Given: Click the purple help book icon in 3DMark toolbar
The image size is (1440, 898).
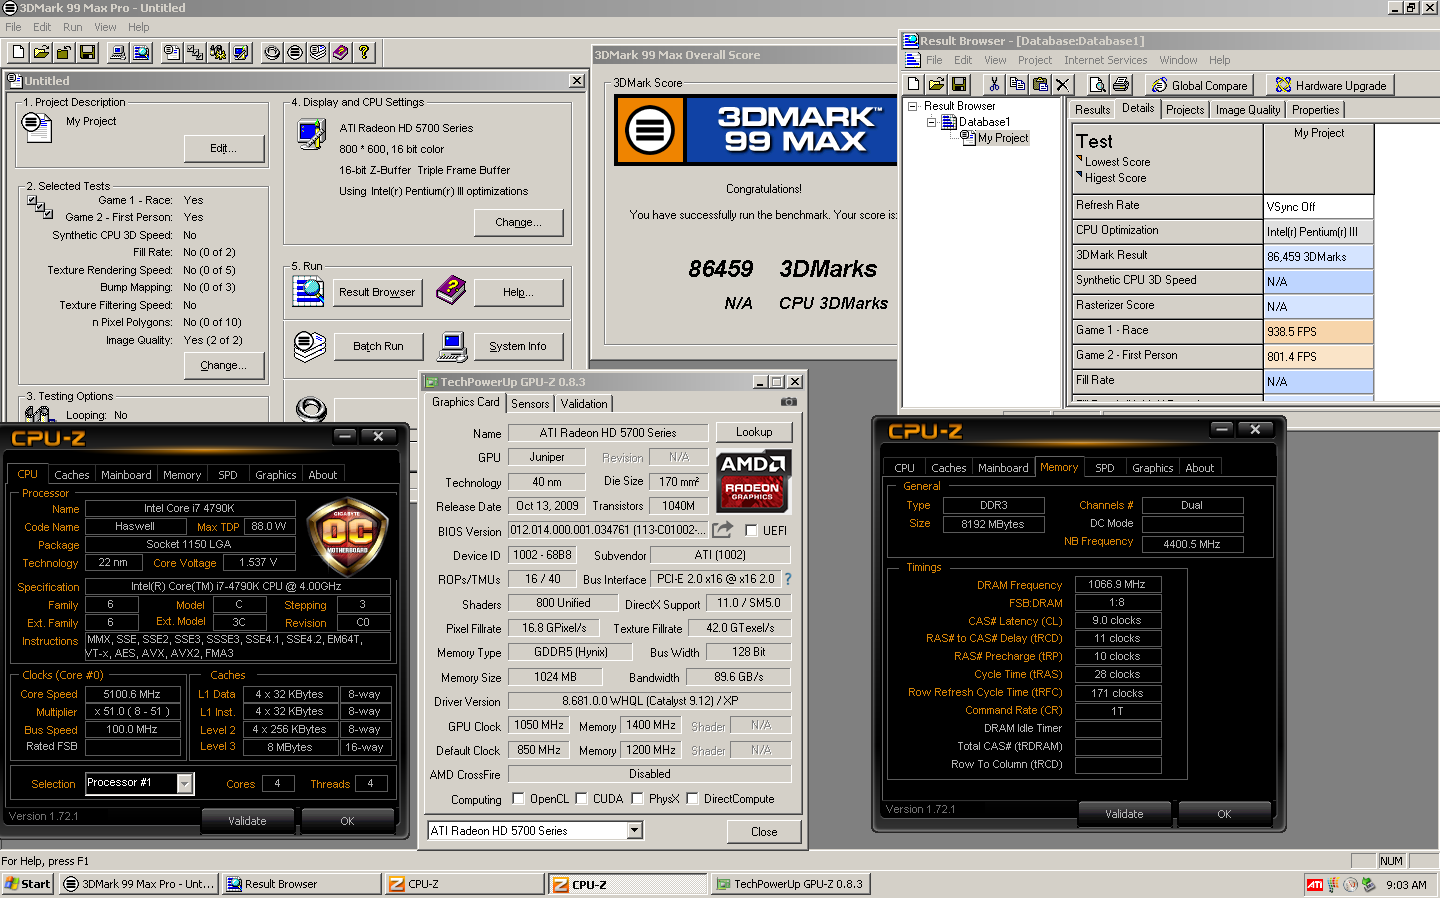Looking at the screenshot, I should point(341,52).
